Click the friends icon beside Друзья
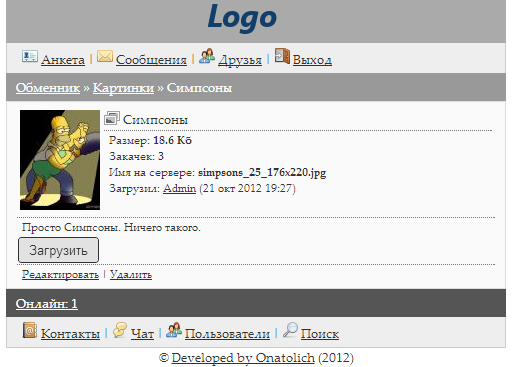Screen dimensions: 514x367 coord(207,56)
